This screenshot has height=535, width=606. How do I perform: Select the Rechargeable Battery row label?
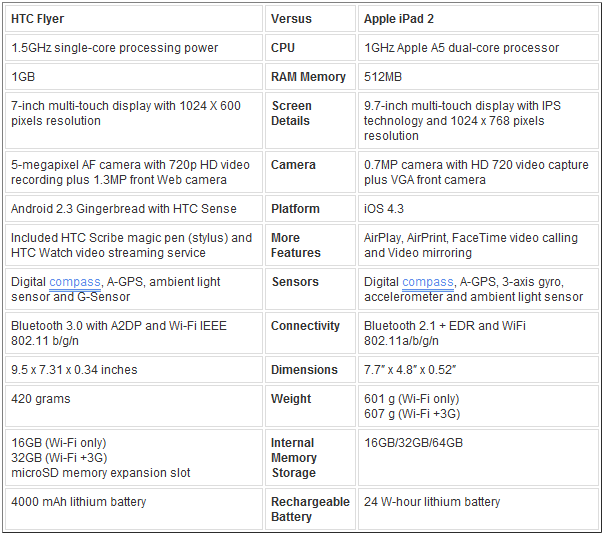(x=310, y=509)
